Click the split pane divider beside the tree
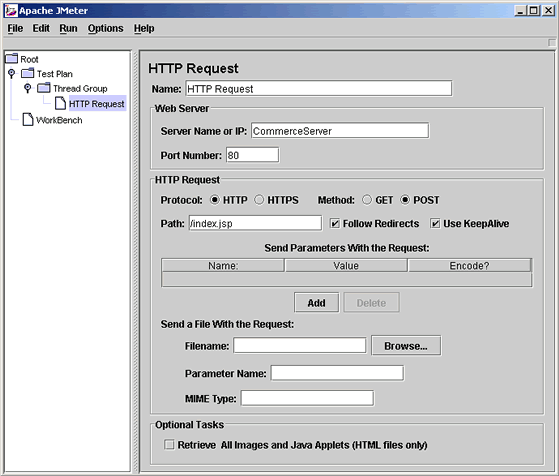The height and width of the screenshot is (476, 559). point(135,261)
